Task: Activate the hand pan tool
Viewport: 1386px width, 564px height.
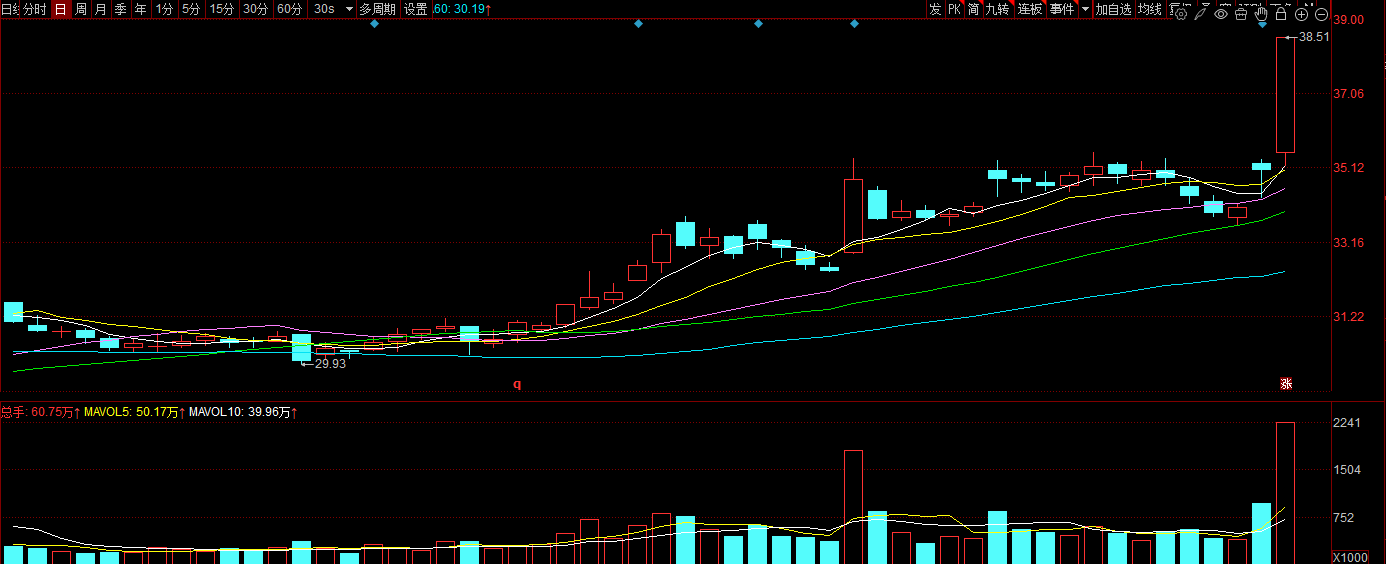Action: click(1261, 13)
